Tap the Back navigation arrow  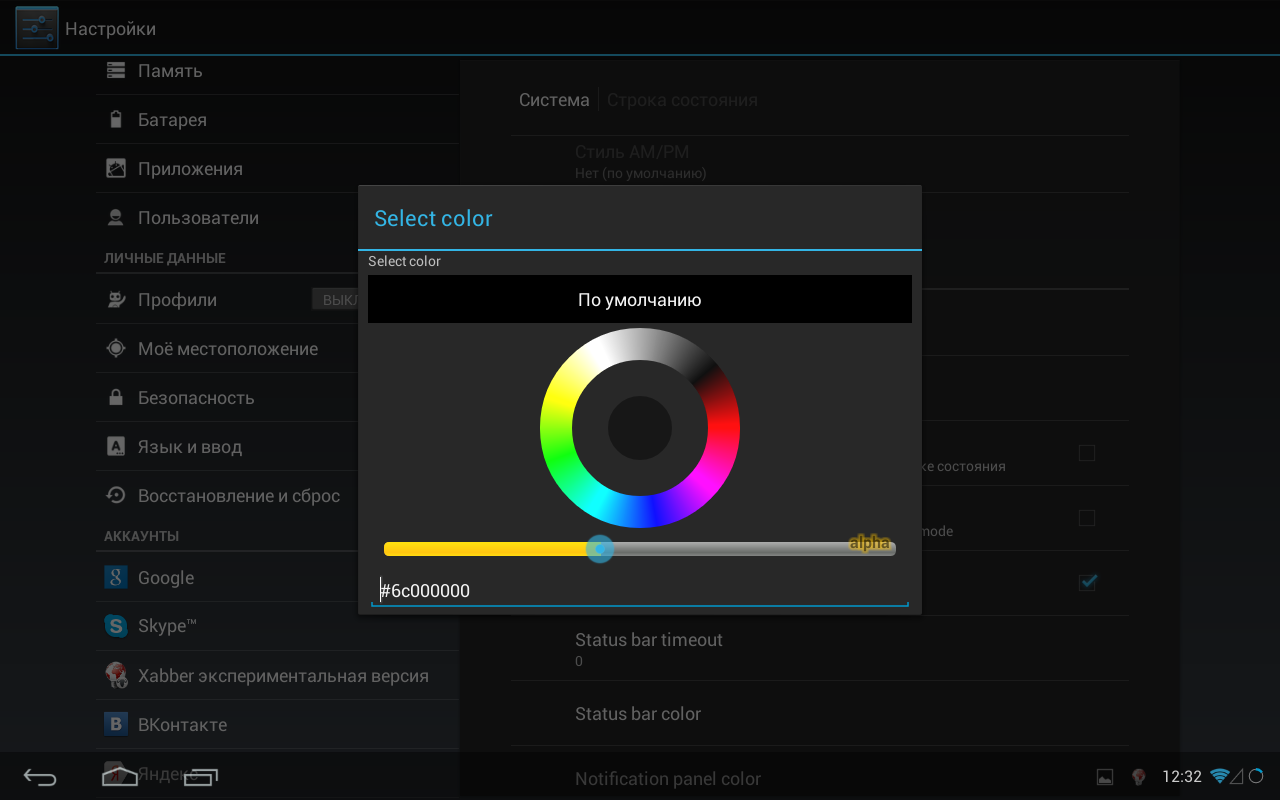[41, 777]
